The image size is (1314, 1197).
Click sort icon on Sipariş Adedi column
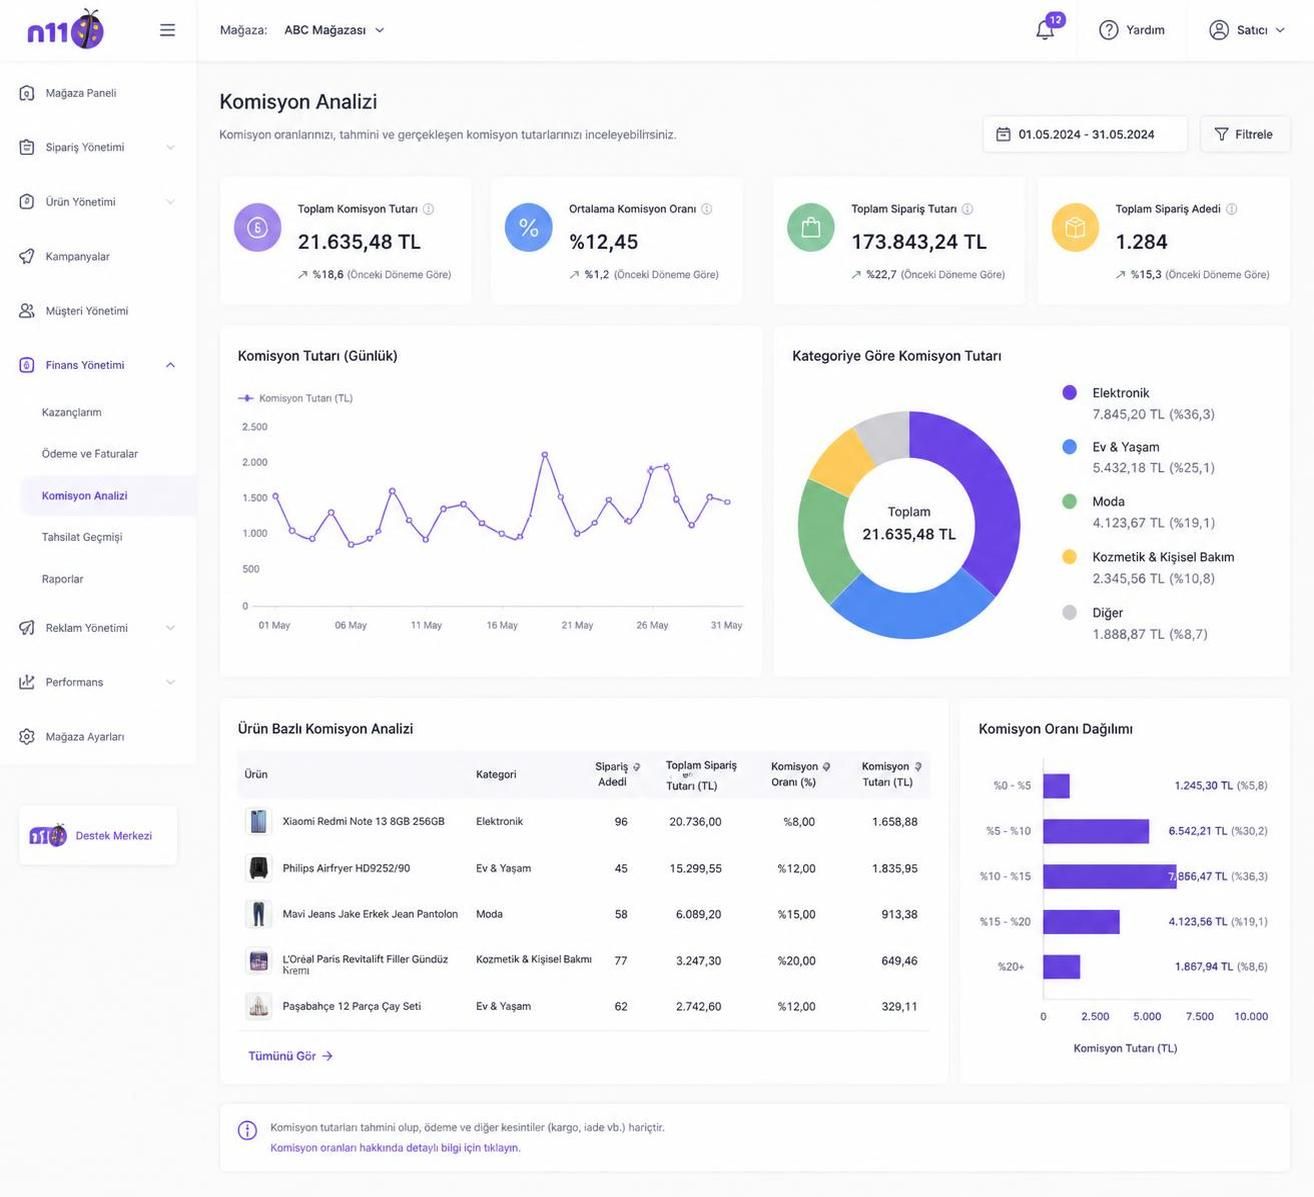636,767
